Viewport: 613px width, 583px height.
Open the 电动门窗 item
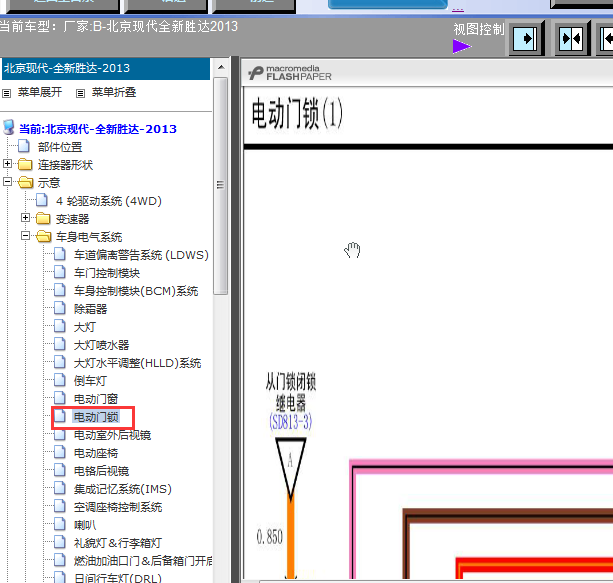[x=96, y=399]
